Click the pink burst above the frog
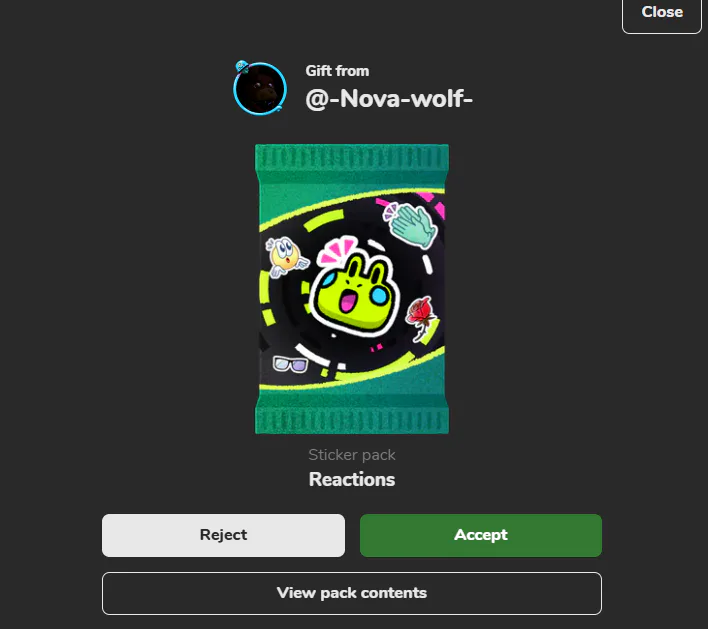Screen dimensions: 708x629 point(337,250)
